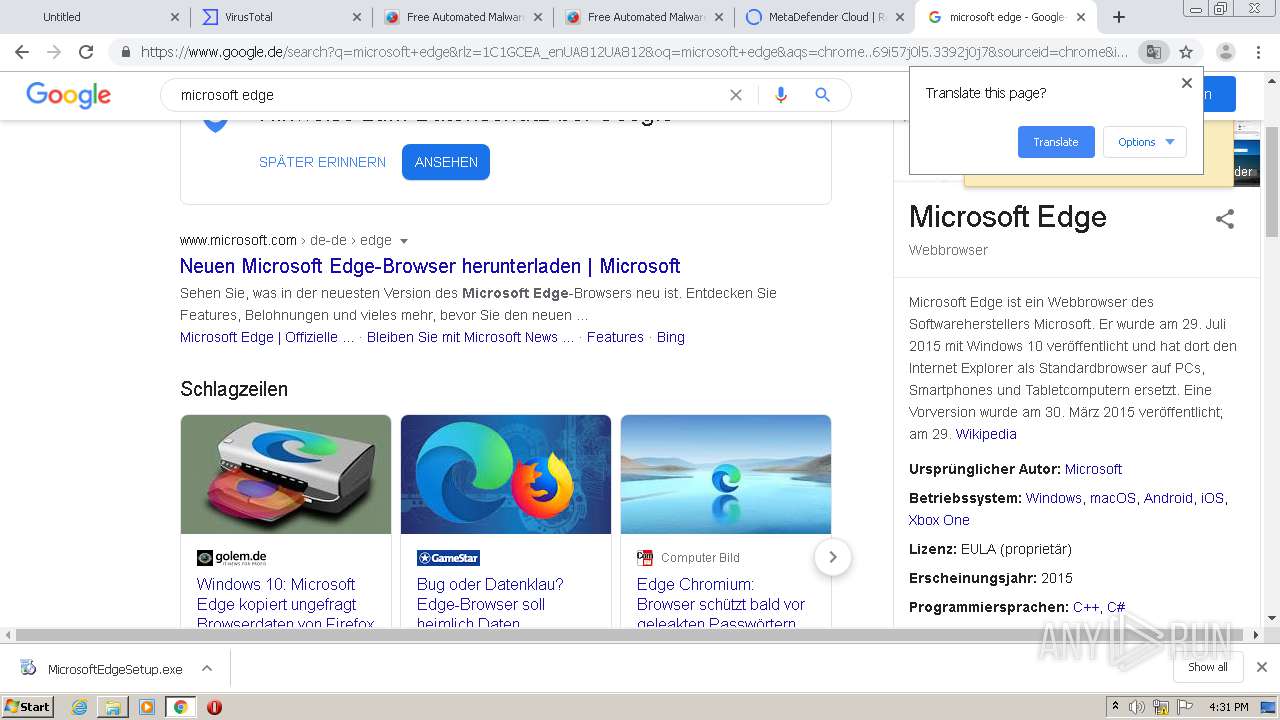Go forward with the forward arrow
The height and width of the screenshot is (720, 1280).
pyautogui.click(x=54, y=52)
